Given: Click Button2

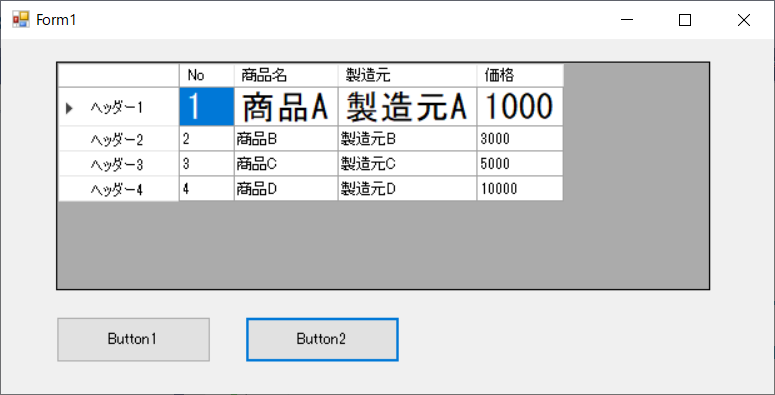Looking at the screenshot, I should 322,340.
